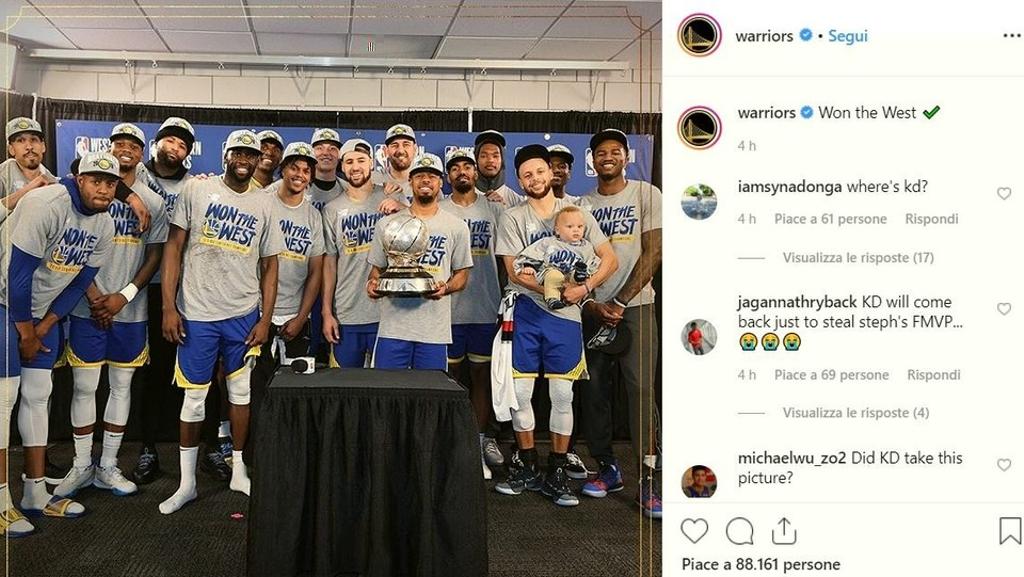Like michaelwu_zo2's comment with heart
1024x577 pixels.
[1004, 465]
